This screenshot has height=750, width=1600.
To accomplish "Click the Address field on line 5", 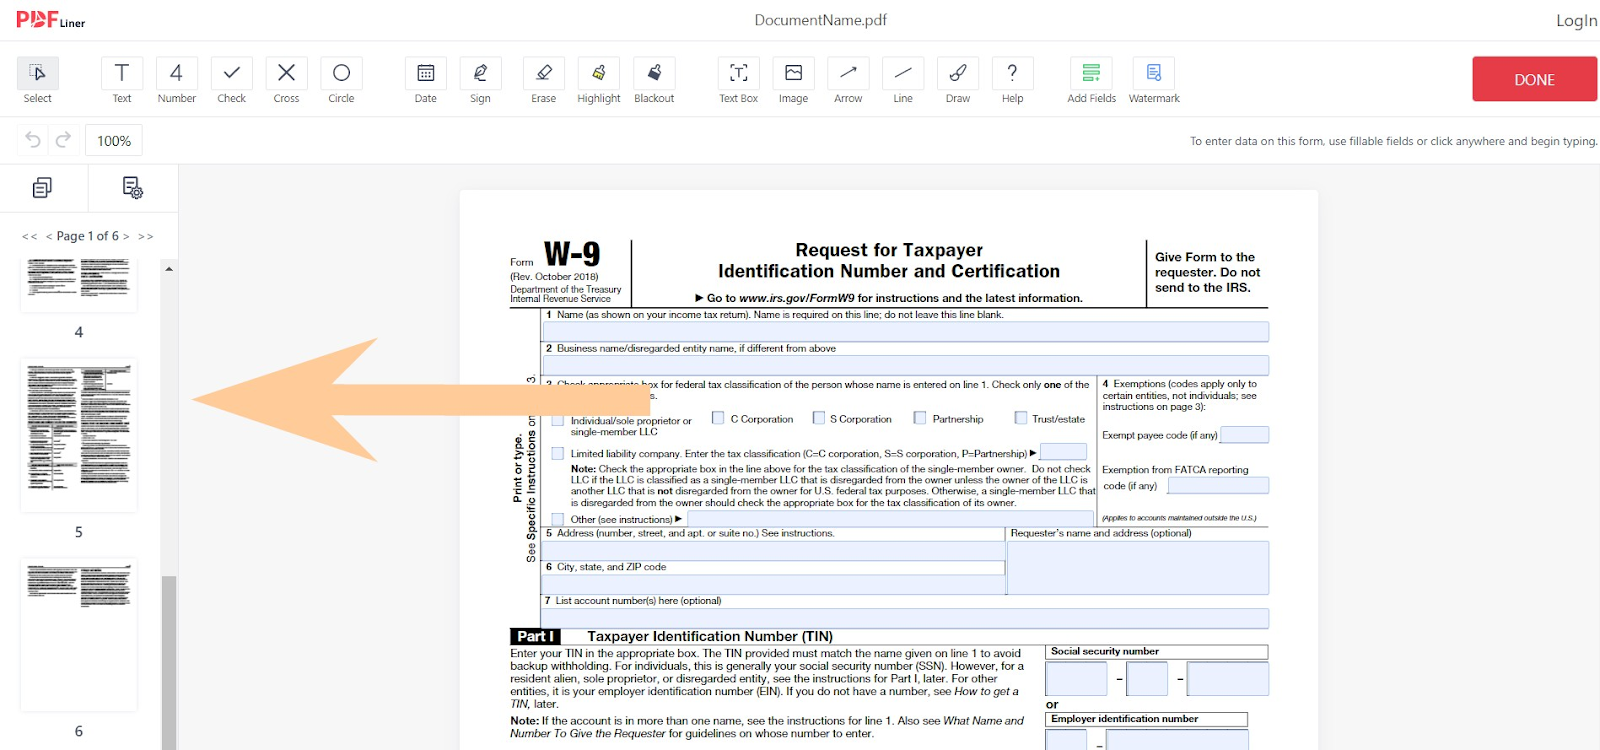I will (773, 550).
